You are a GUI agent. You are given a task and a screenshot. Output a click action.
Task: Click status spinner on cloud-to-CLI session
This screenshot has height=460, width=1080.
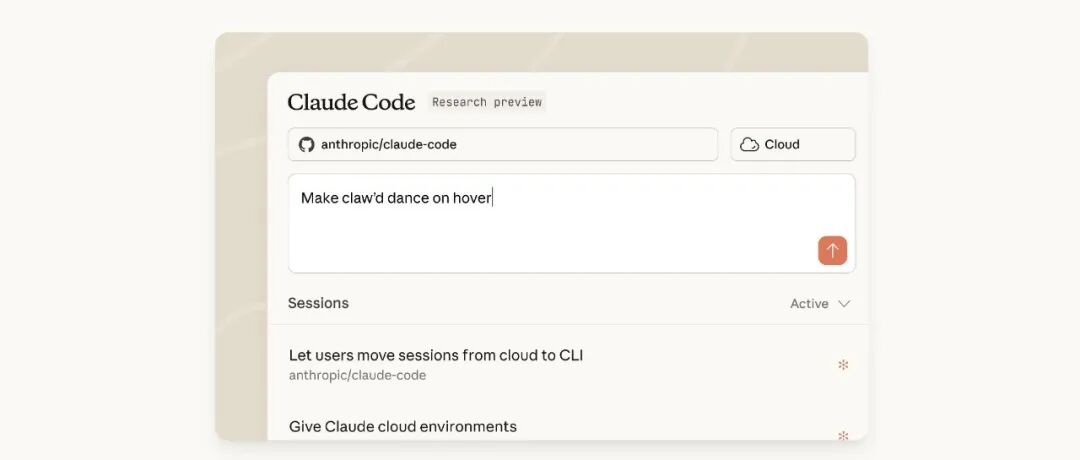click(x=843, y=365)
